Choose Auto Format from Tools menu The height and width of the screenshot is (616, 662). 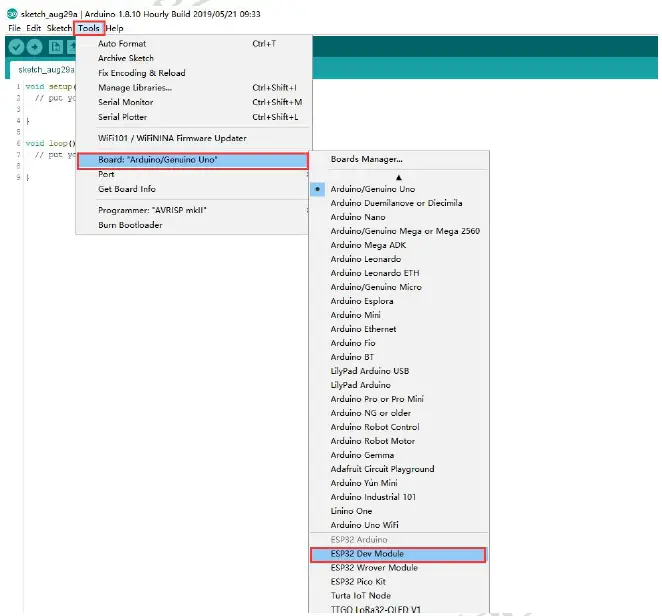[x=193, y=43]
